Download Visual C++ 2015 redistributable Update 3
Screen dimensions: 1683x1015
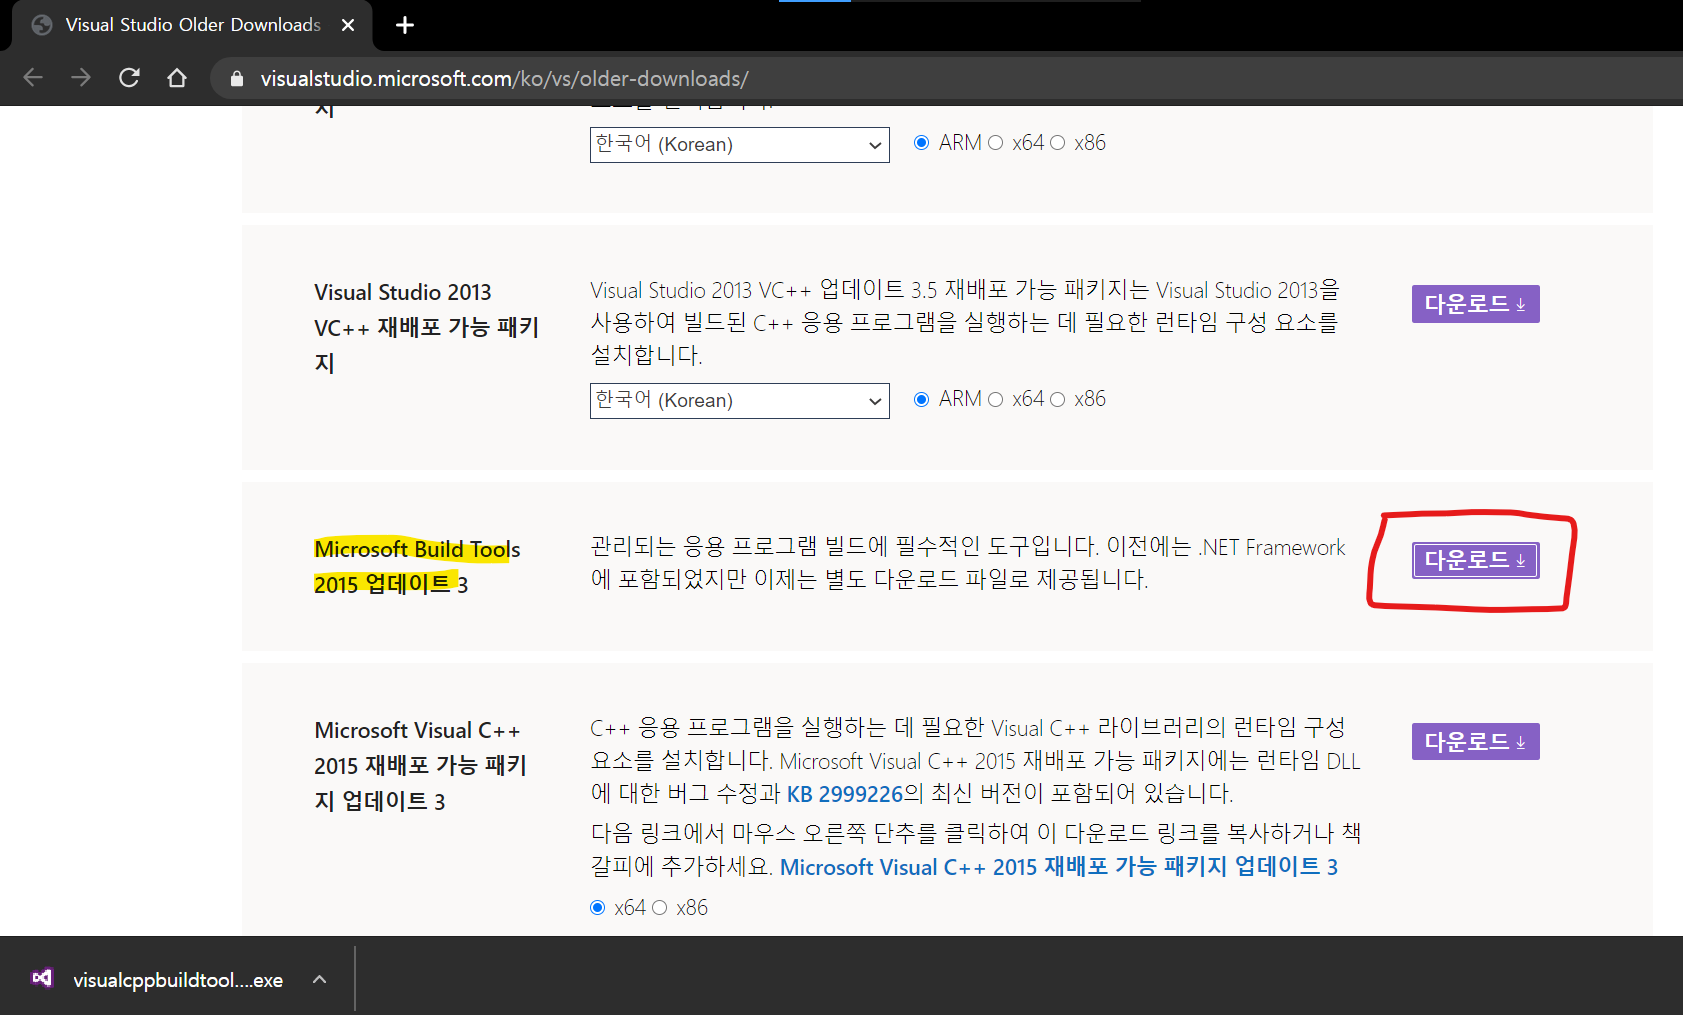click(1475, 742)
